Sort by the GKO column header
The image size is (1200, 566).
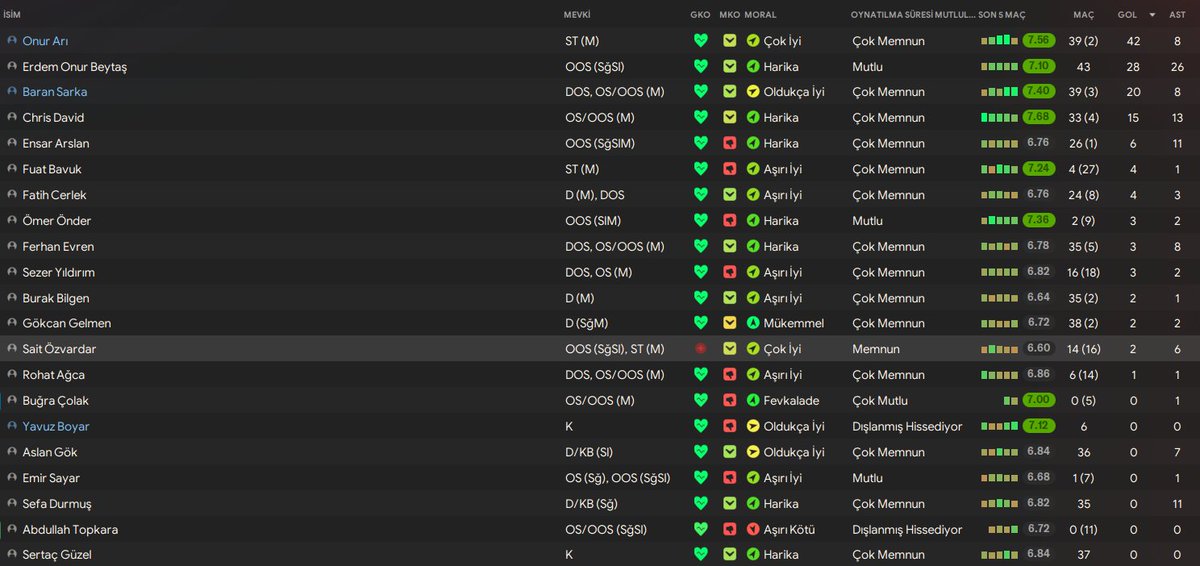click(700, 15)
